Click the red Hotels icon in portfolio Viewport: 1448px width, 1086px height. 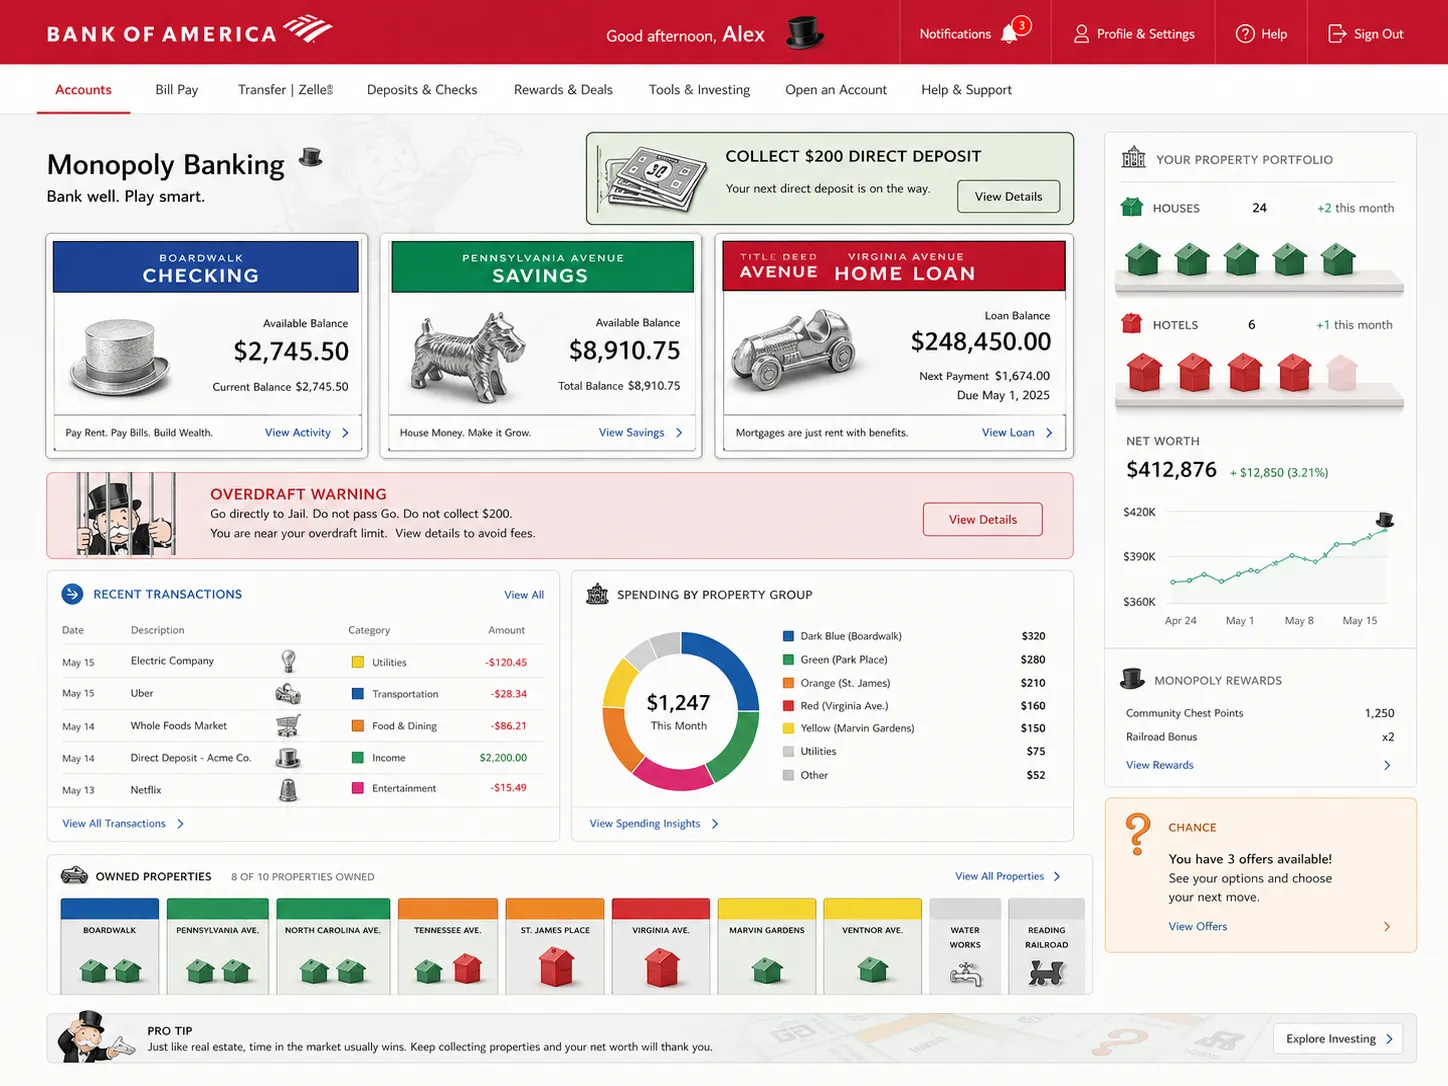[1132, 323]
